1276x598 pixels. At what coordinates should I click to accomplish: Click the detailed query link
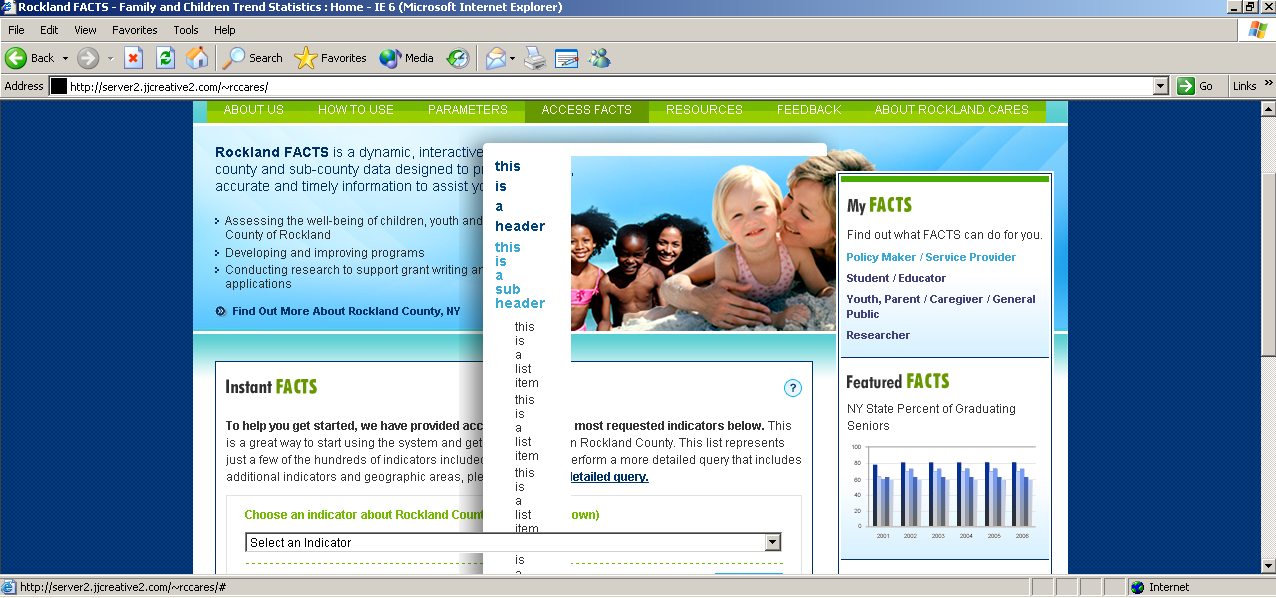click(609, 477)
